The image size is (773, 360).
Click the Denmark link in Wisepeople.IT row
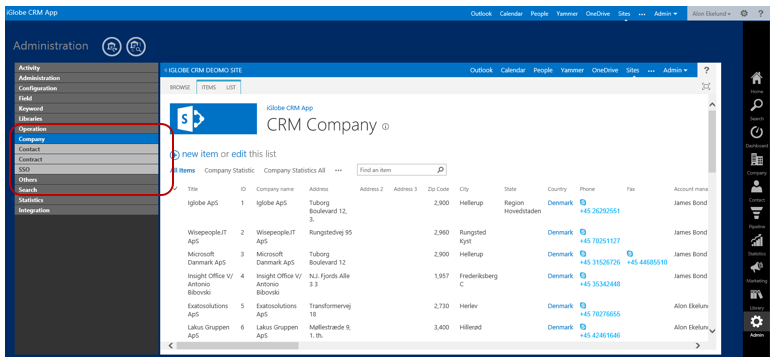(560, 232)
